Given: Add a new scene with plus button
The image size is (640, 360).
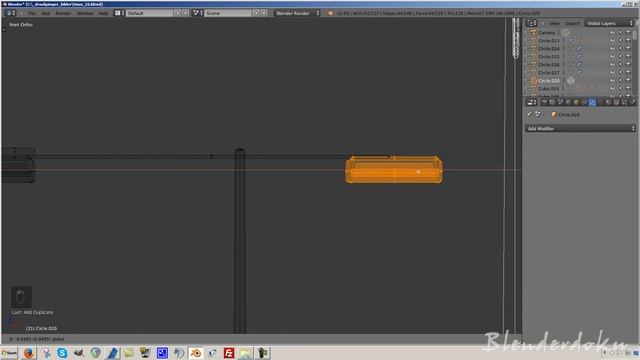Looking at the screenshot, I should click(x=256, y=13).
